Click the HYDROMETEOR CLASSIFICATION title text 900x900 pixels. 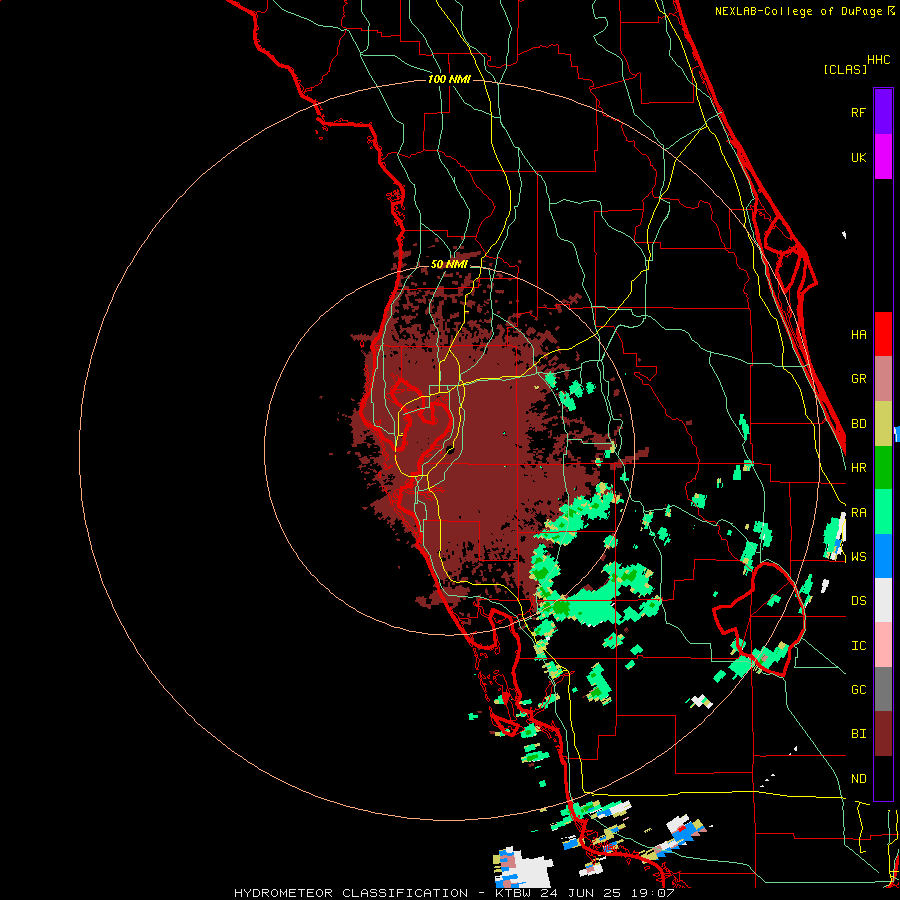351,893
